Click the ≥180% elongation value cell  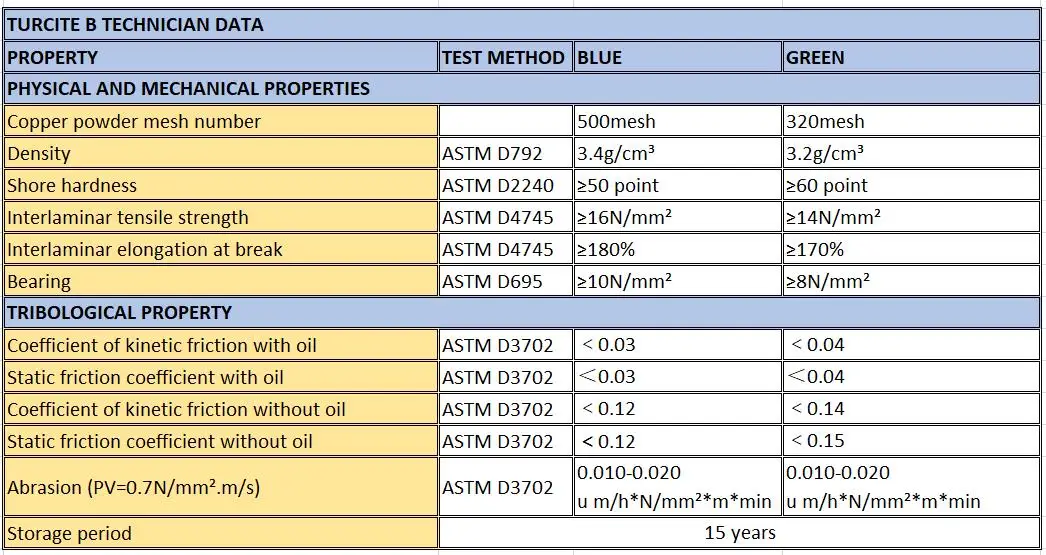tap(677, 249)
